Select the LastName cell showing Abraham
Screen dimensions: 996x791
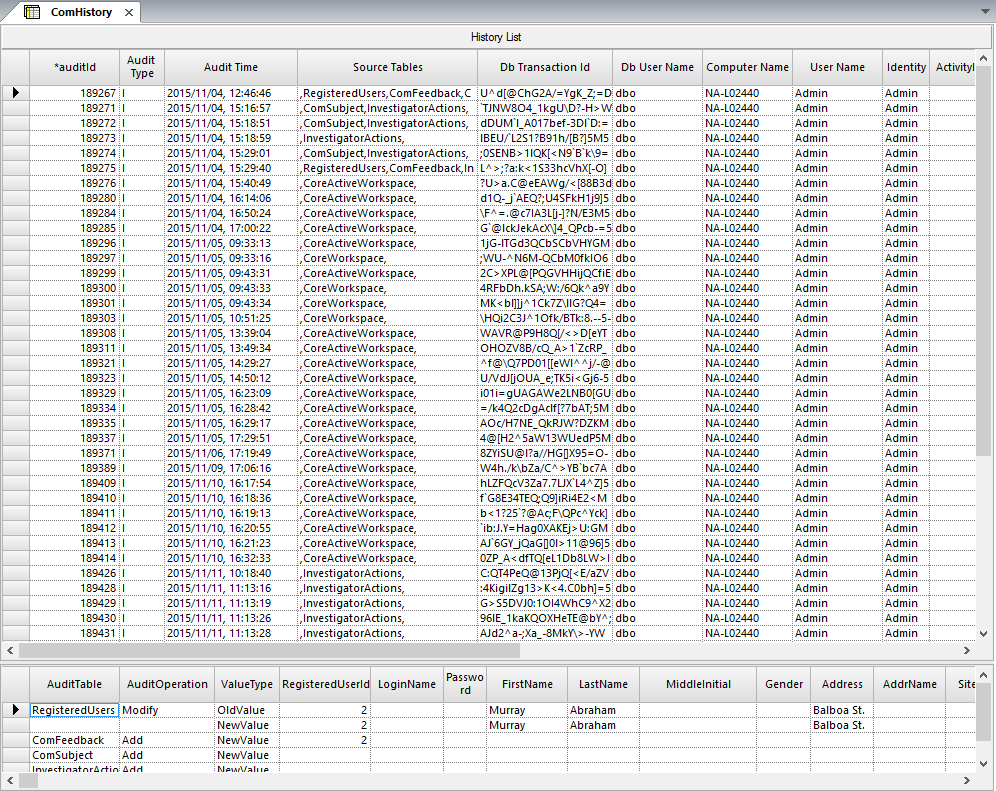point(600,710)
